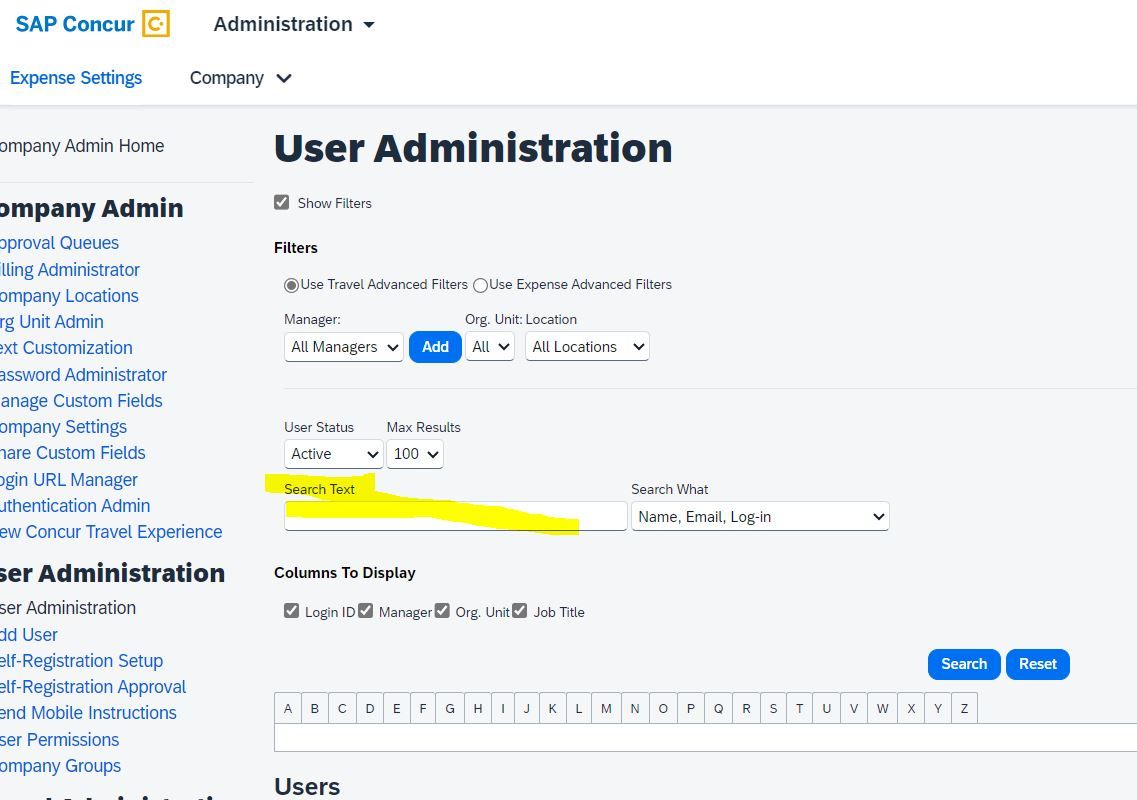Viewport: 1137px width, 800px height.
Task: Click the Reset button
Action: point(1037,663)
